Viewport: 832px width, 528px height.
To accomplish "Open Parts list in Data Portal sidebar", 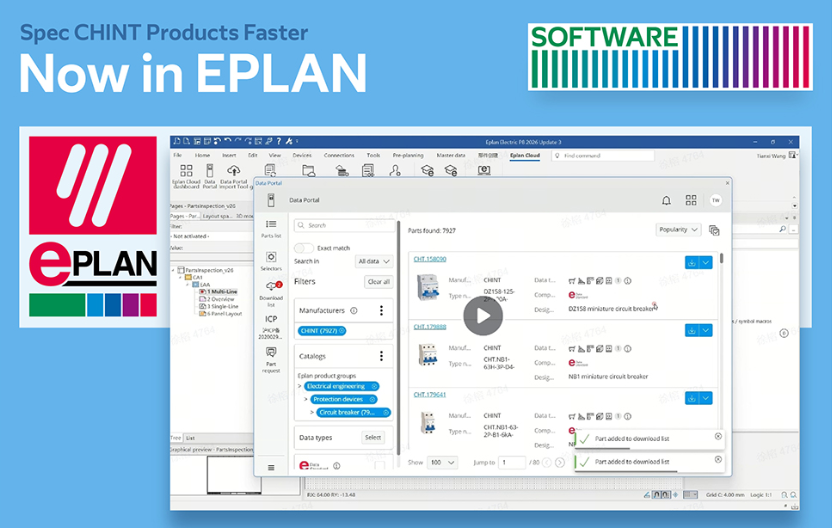I will [271, 229].
